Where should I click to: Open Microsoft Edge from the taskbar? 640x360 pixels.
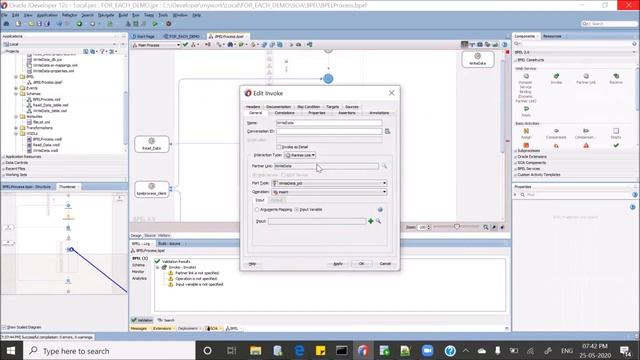click(299, 351)
